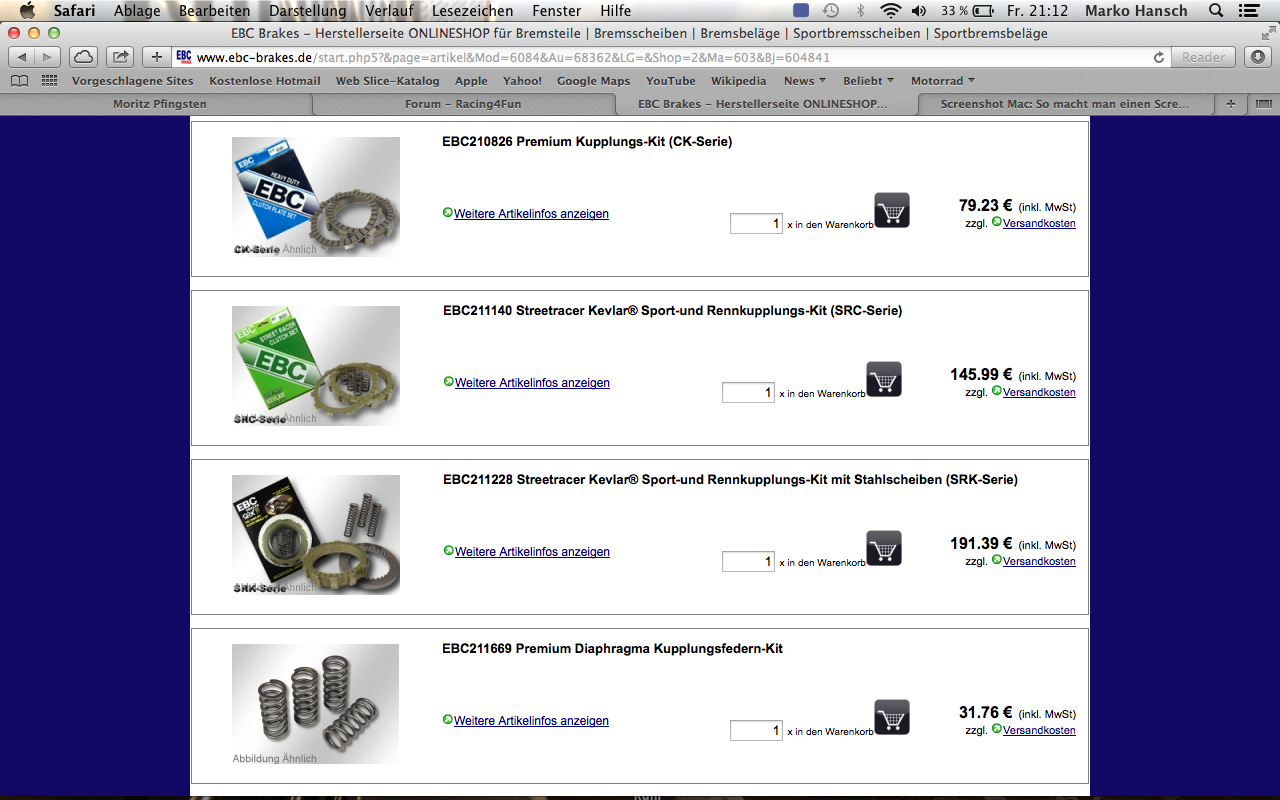Open the Downloads button in Safari toolbar
The height and width of the screenshot is (800, 1280).
tap(1257, 57)
